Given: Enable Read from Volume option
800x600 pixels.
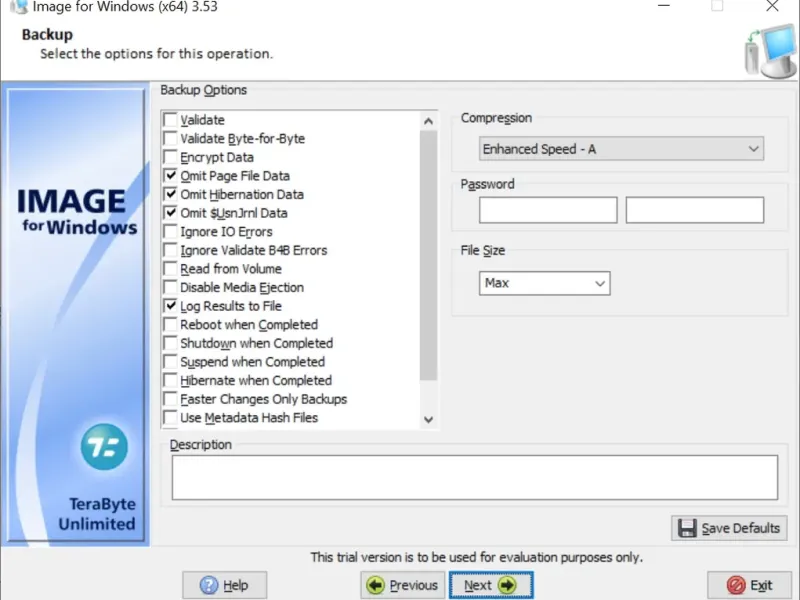Looking at the screenshot, I should (x=170, y=269).
